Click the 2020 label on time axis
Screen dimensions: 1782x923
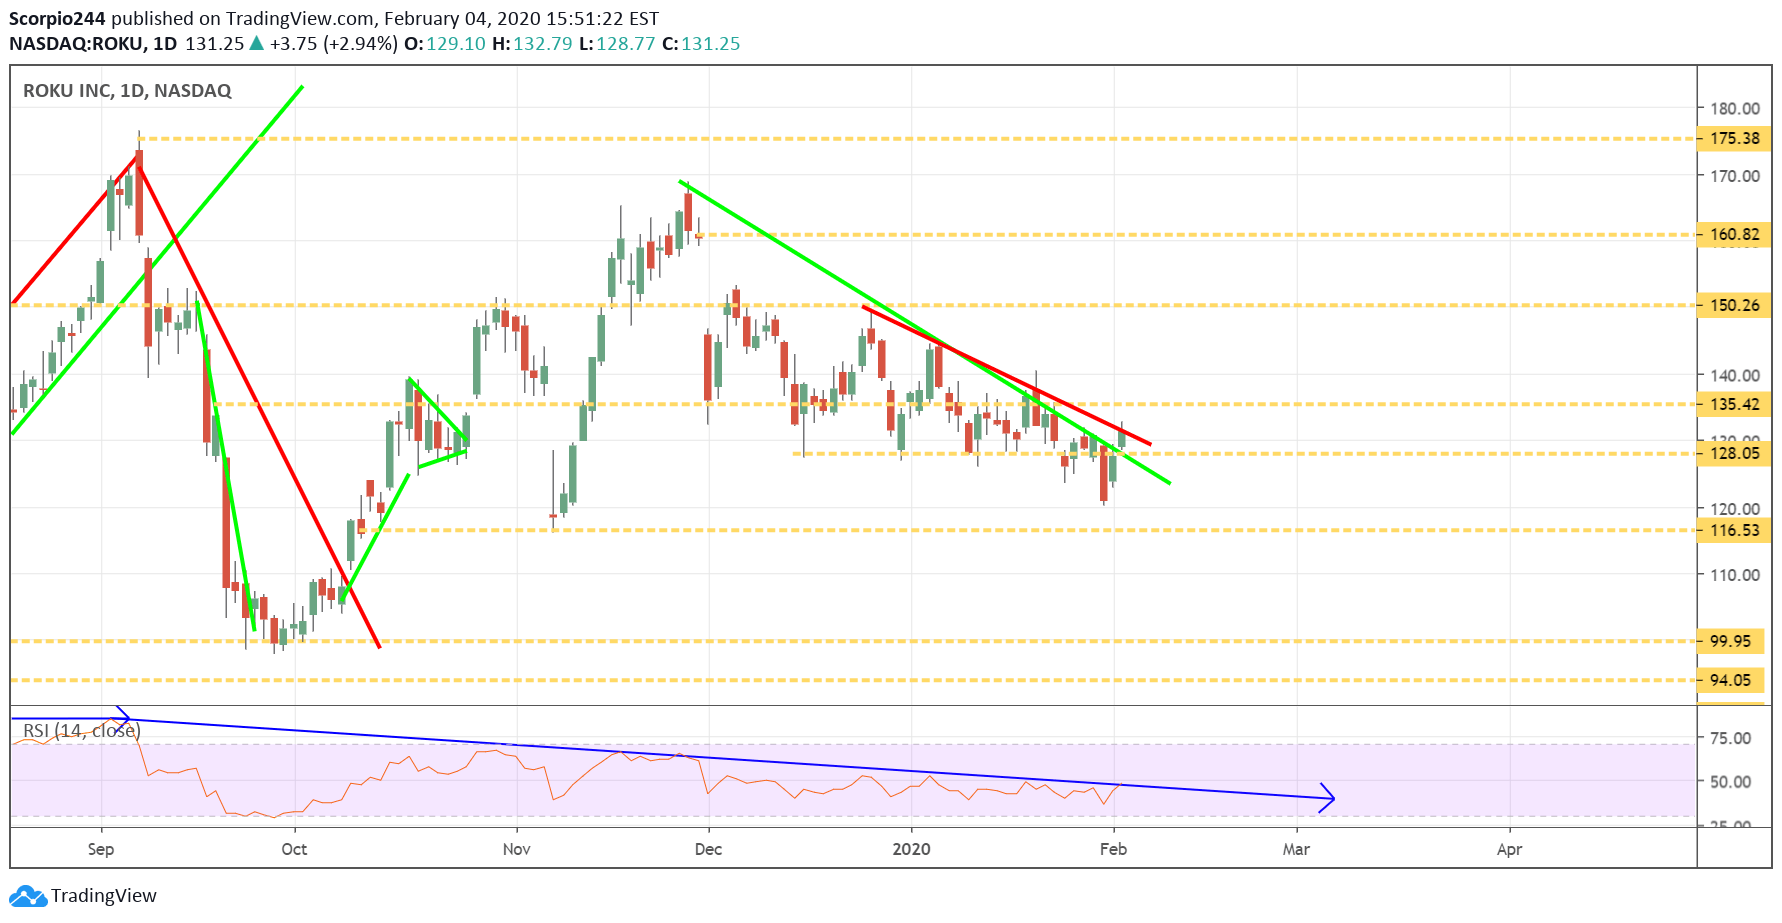tap(911, 849)
